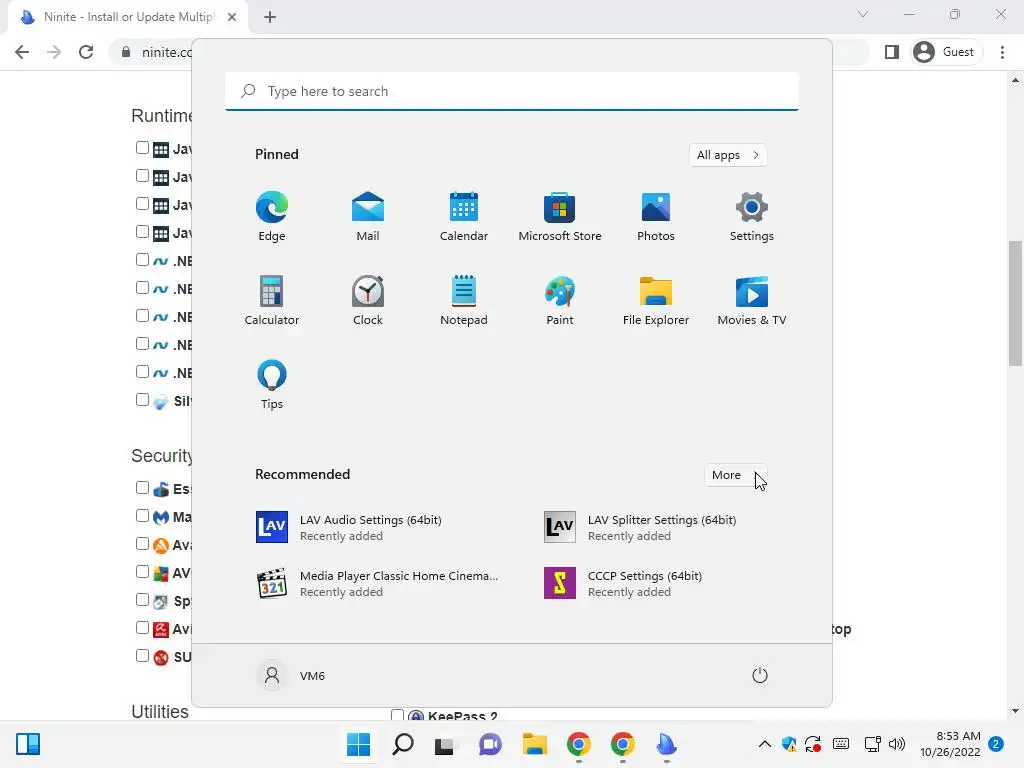The height and width of the screenshot is (768, 1024).
Task: Open LAV Audio Settings (64bit)
Action: tap(368, 528)
